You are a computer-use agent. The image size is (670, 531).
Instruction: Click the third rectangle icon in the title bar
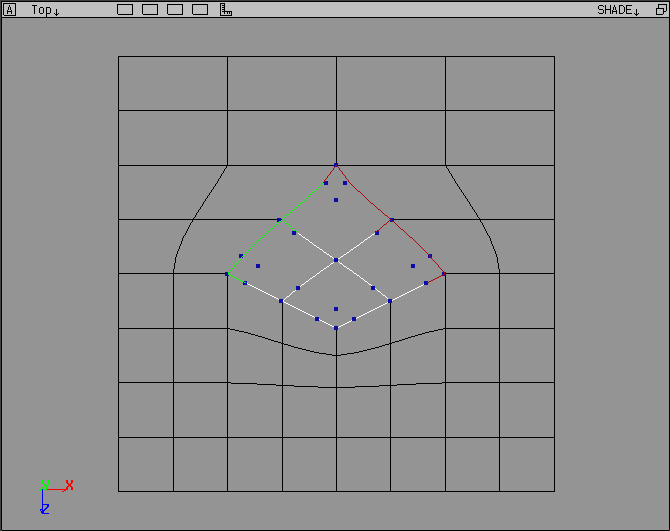pyautogui.click(x=175, y=10)
